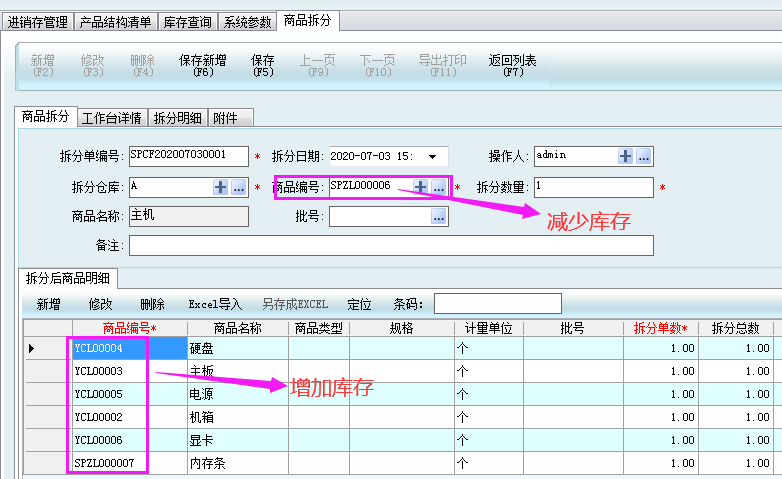The image size is (782, 479).
Task: Click 保存新增 (F6) in the toolbar
Action: 203,65
